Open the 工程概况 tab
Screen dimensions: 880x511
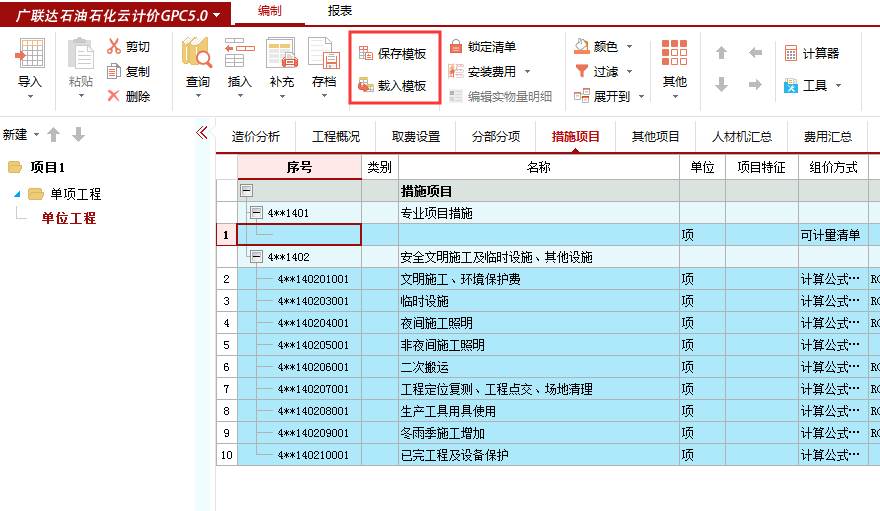pyautogui.click(x=336, y=136)
